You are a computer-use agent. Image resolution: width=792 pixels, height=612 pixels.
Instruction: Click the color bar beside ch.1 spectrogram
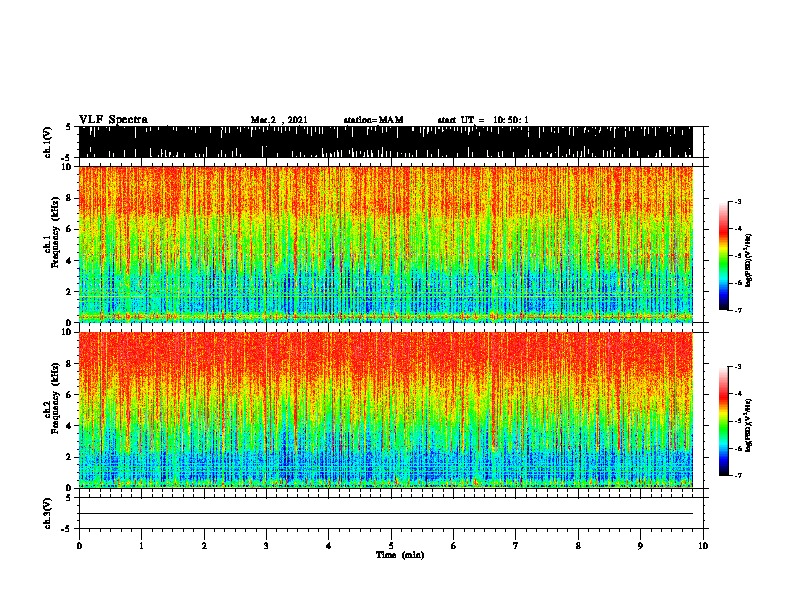[x=723, y=256]
